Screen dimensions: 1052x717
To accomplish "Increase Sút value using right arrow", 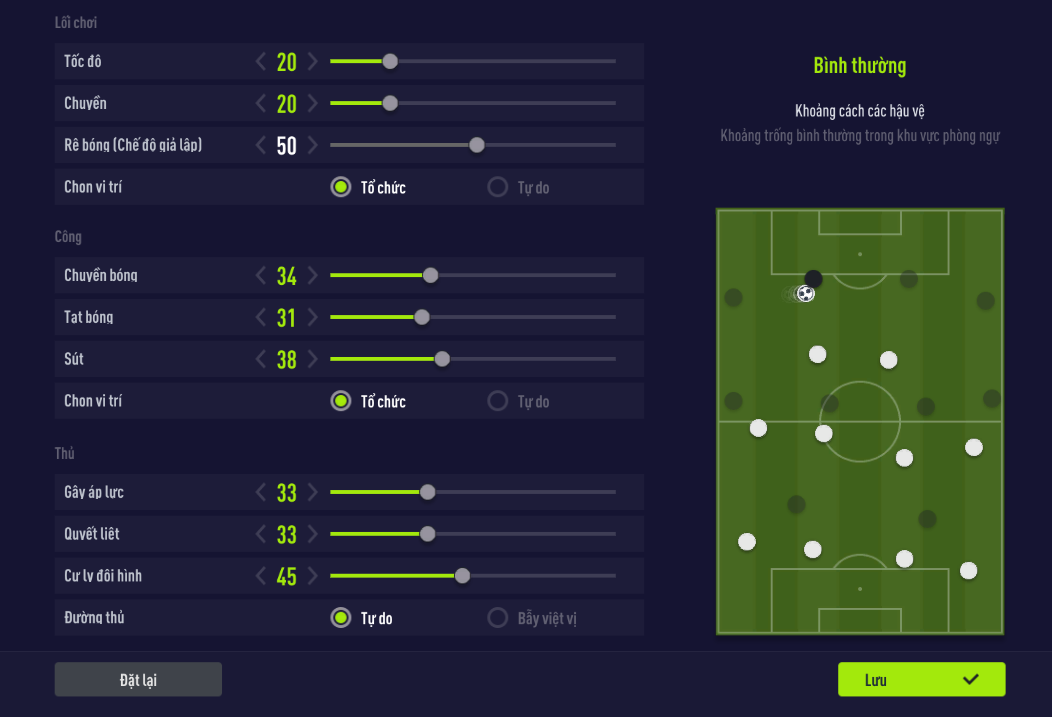I will pos(313,359).
